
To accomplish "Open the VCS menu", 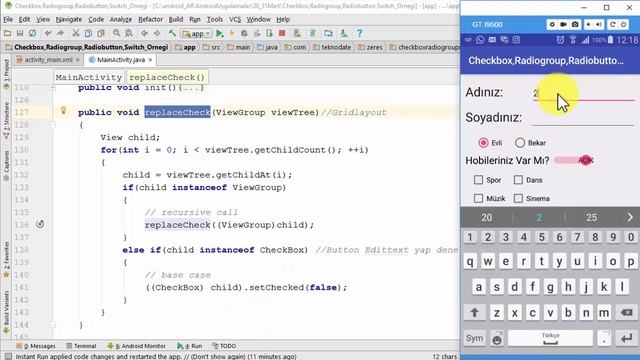I will tap(235, 19).
